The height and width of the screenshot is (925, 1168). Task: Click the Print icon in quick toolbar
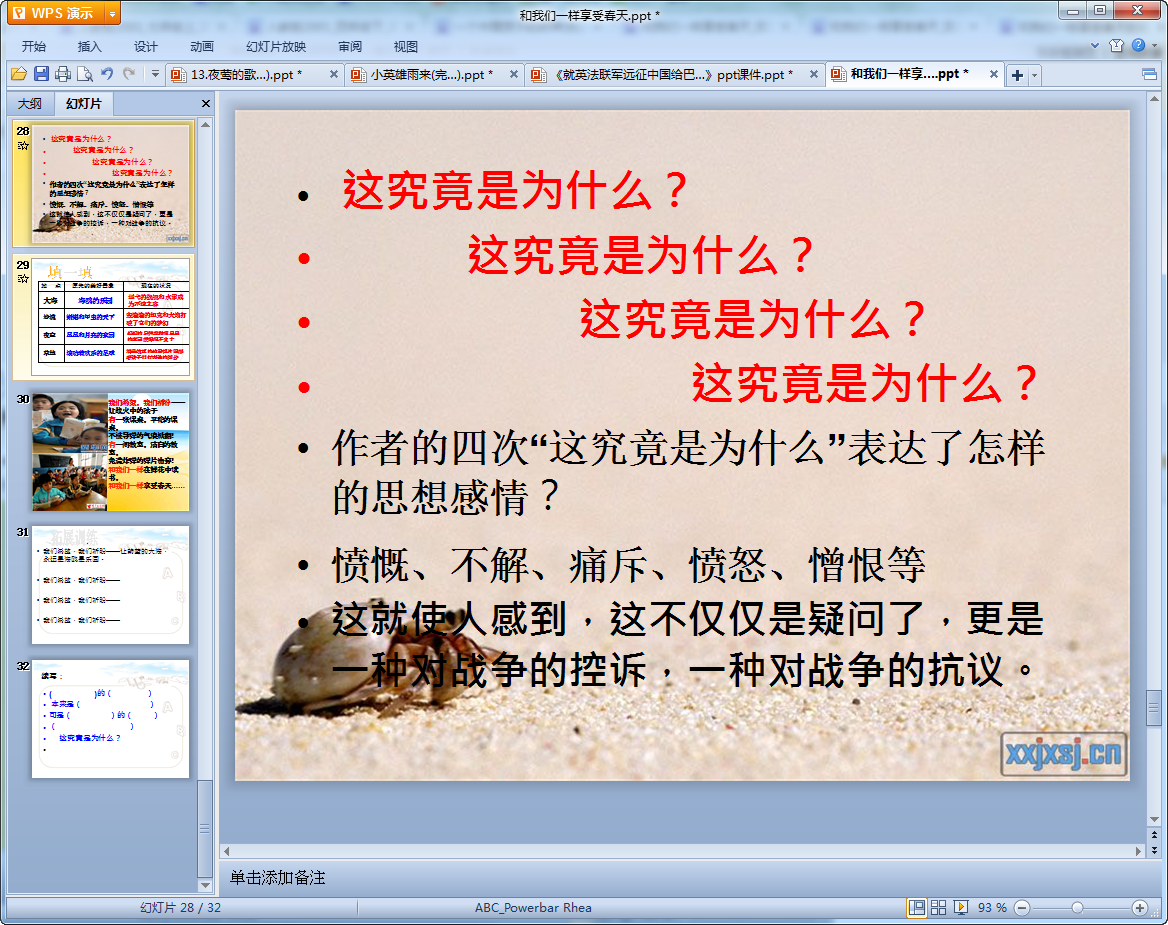pos(63,74)
